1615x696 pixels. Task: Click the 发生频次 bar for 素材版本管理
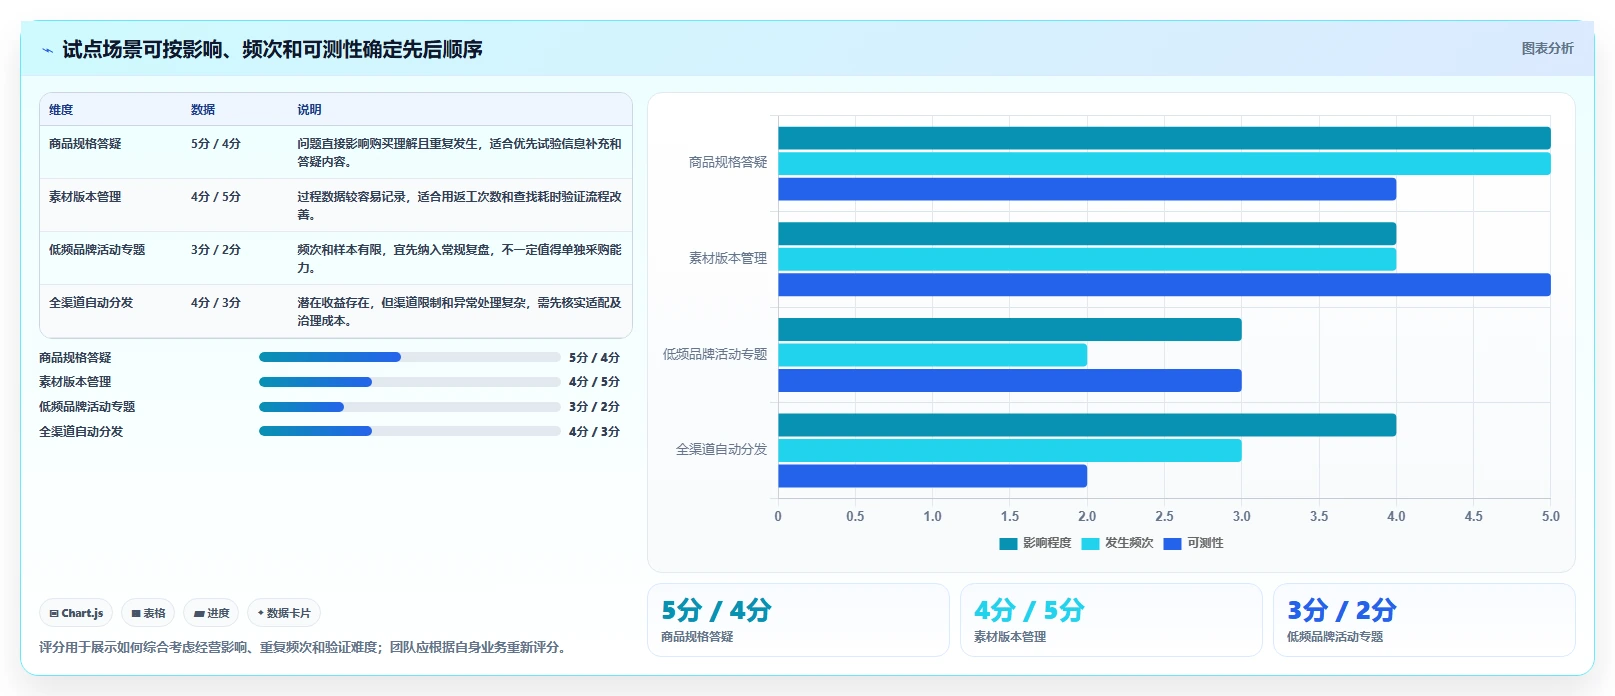pos(1087,259)
